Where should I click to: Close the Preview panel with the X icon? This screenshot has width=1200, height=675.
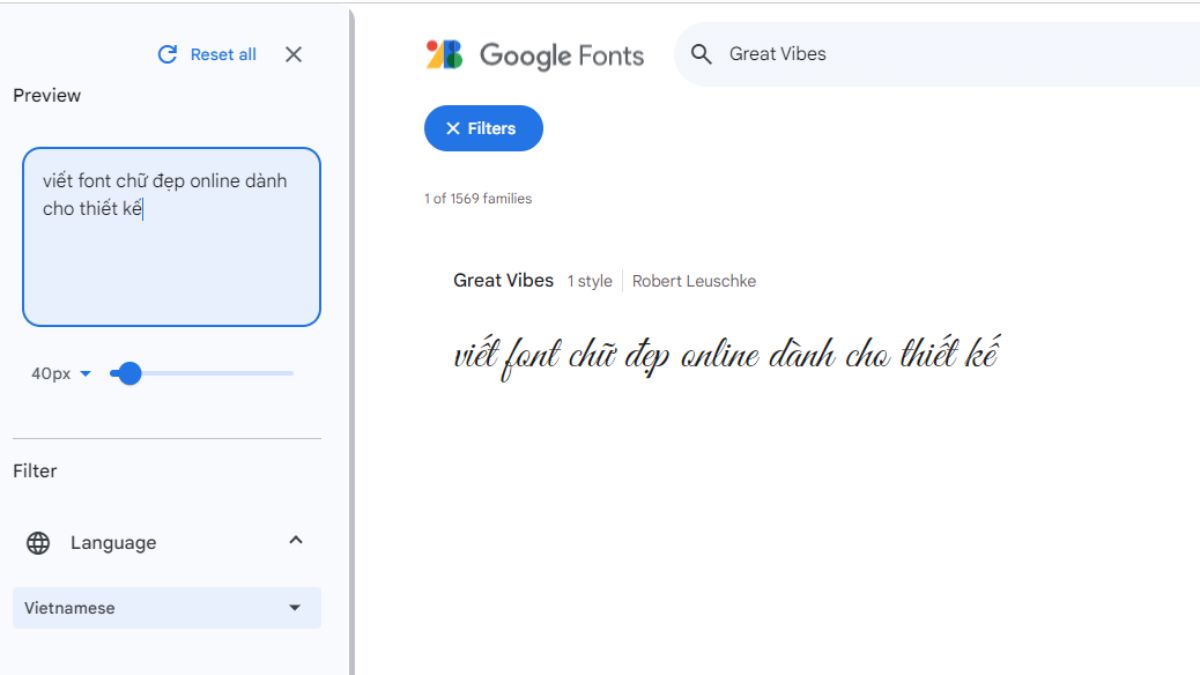point(294,55)
